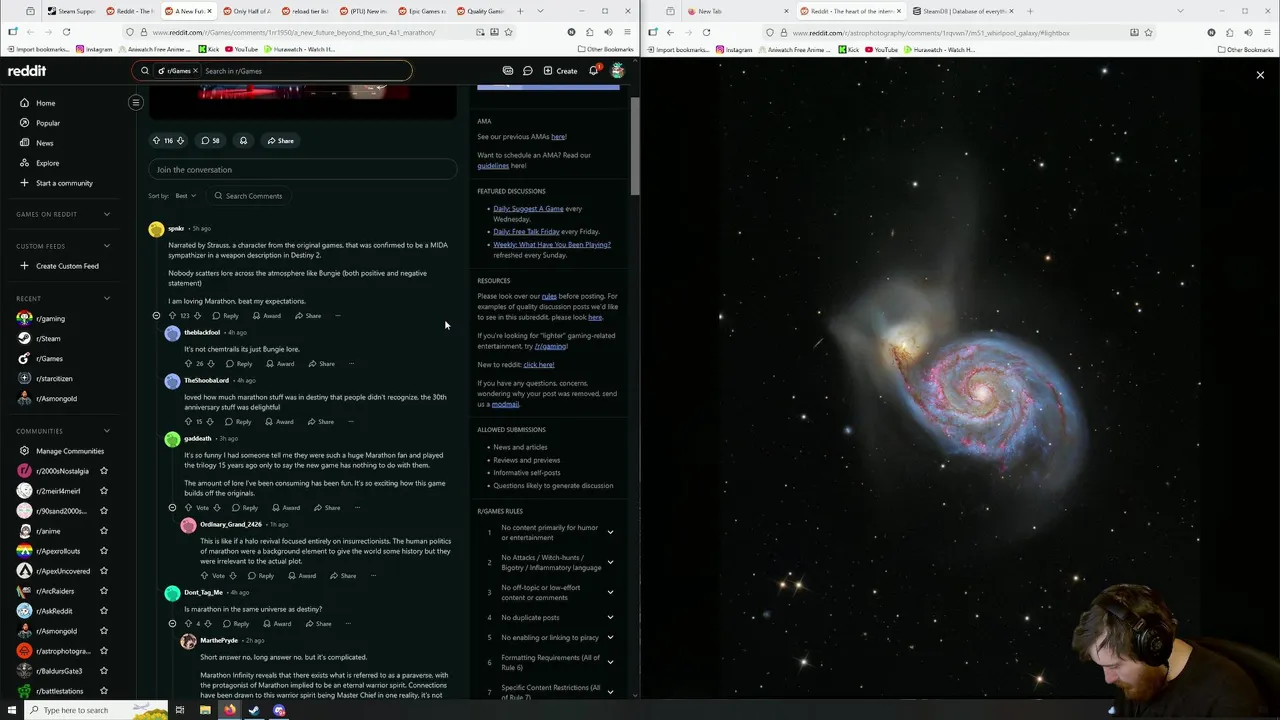Image resolution: width=1280 pixels, height=720 pixels.
Task: Switch to the Steam Support tab
Action: 72,11
